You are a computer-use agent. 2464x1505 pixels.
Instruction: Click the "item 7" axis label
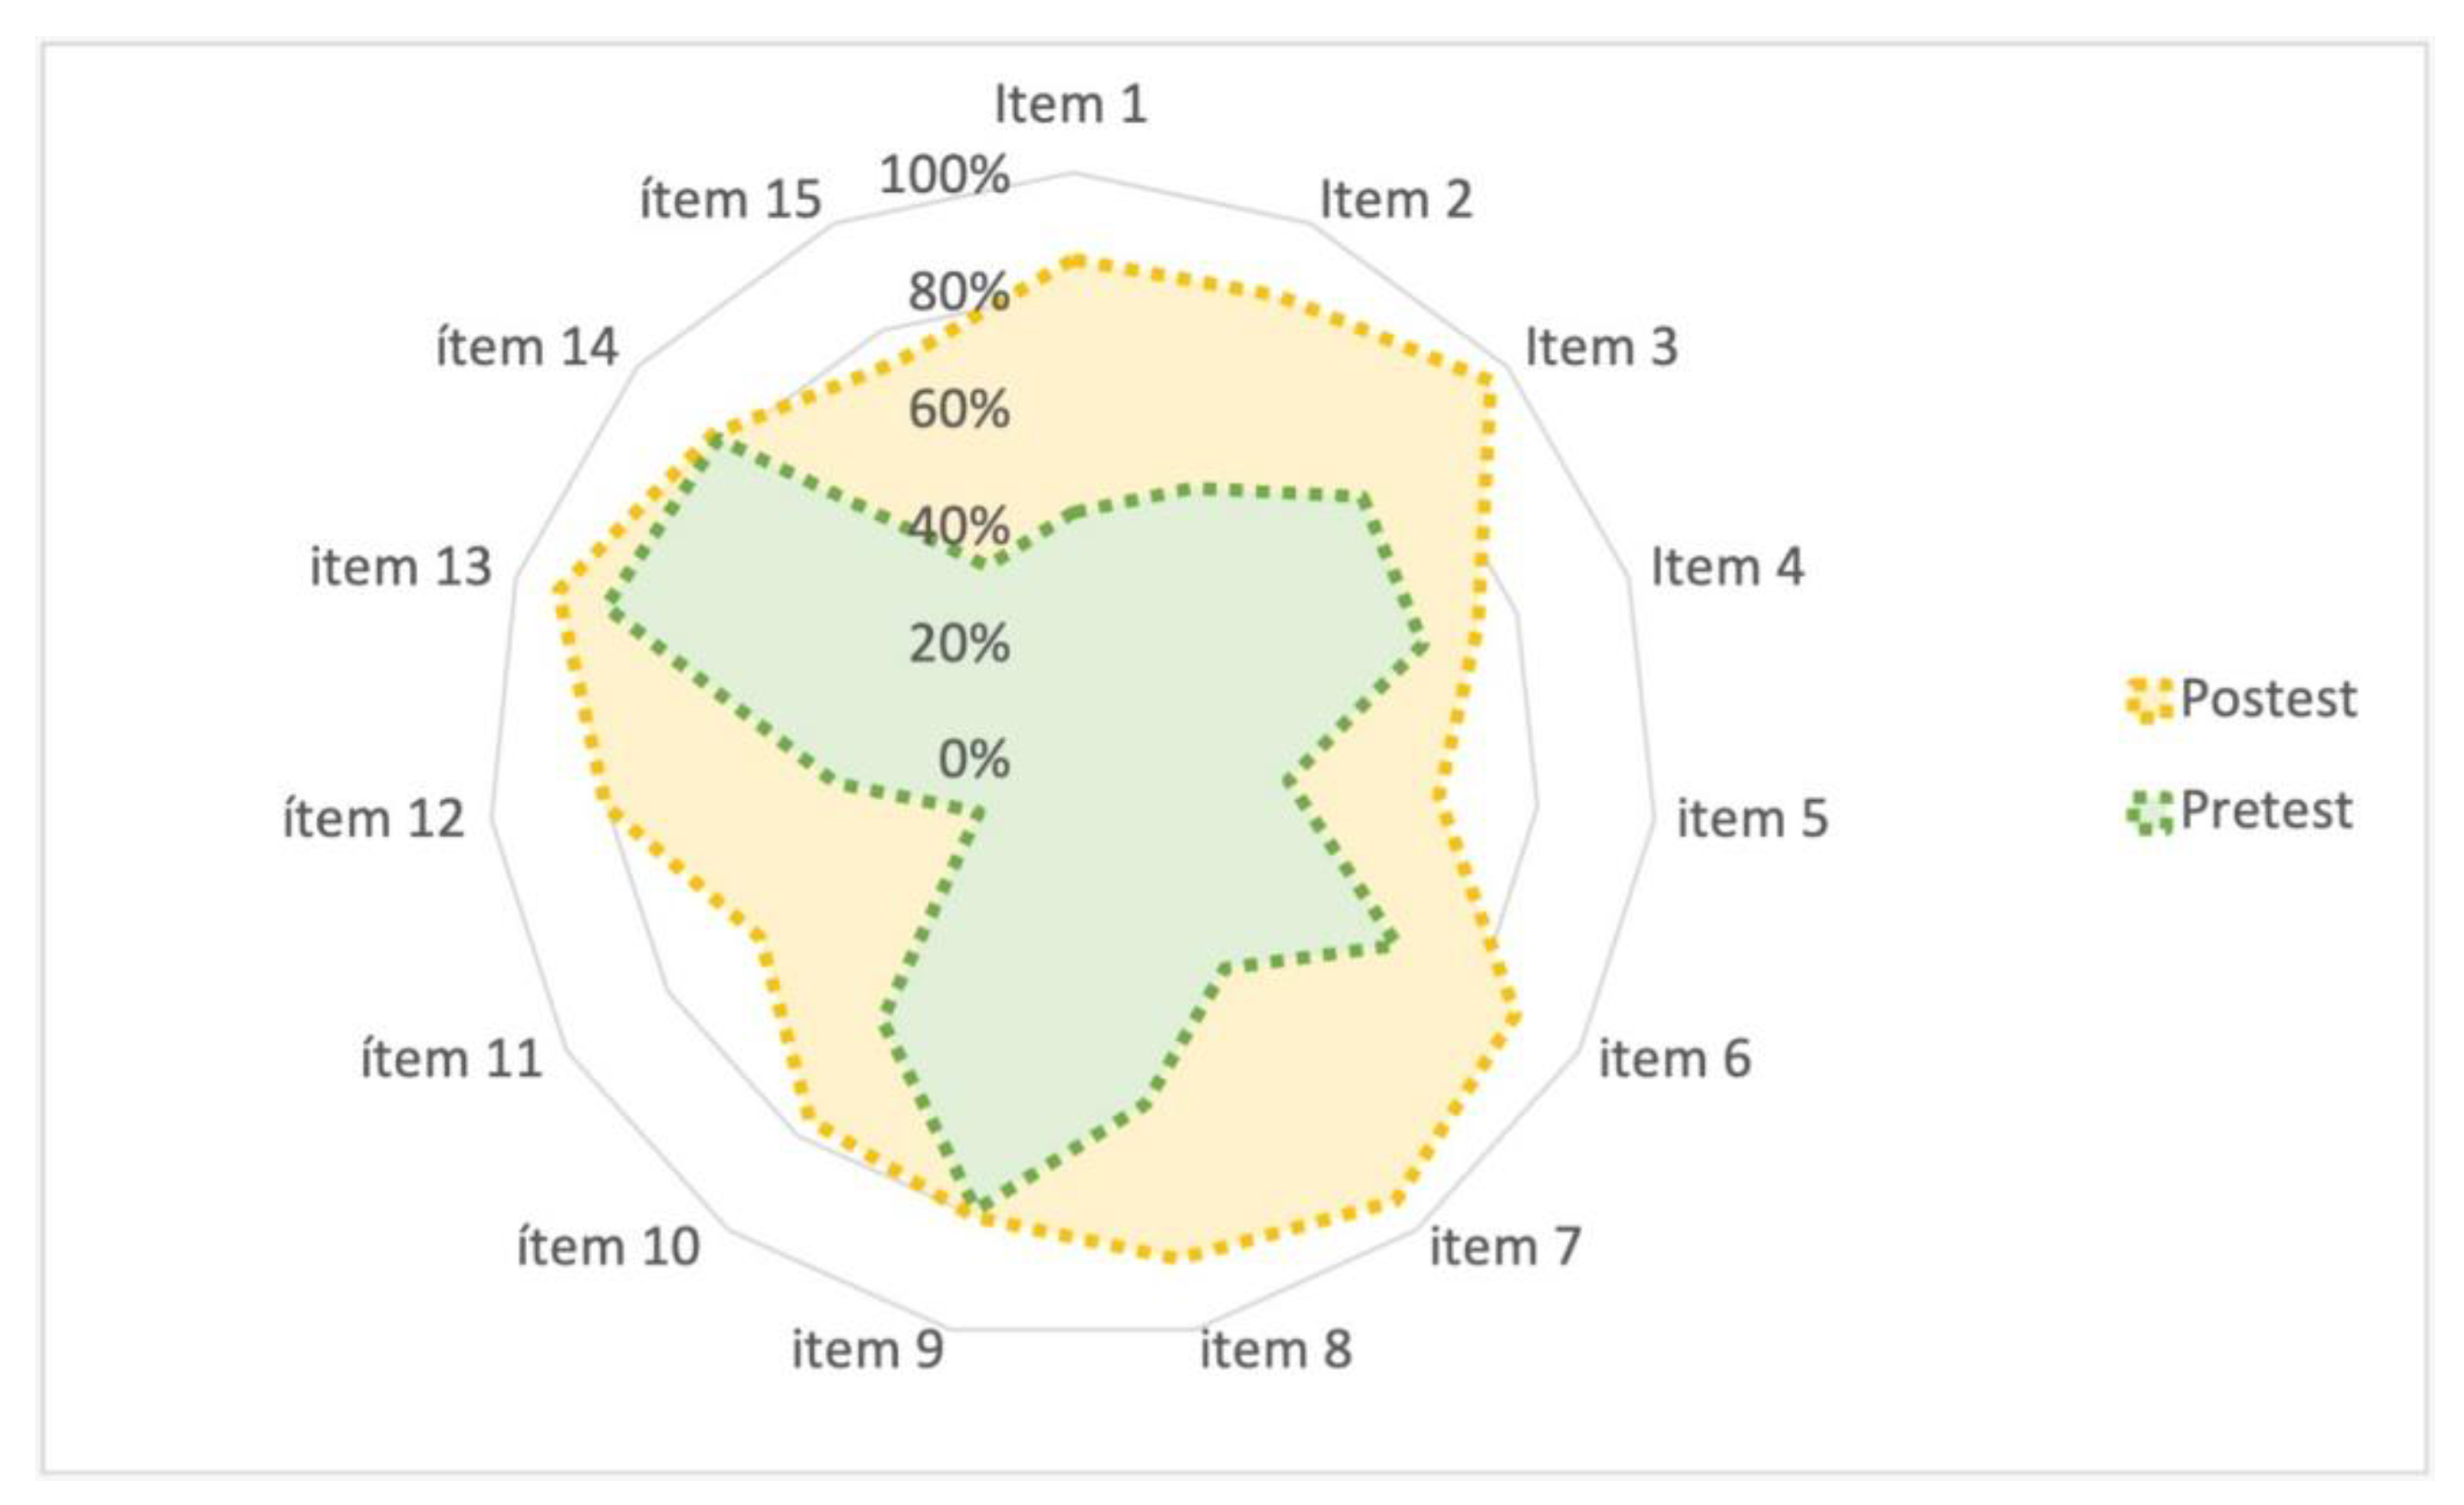point(1505,1247)
